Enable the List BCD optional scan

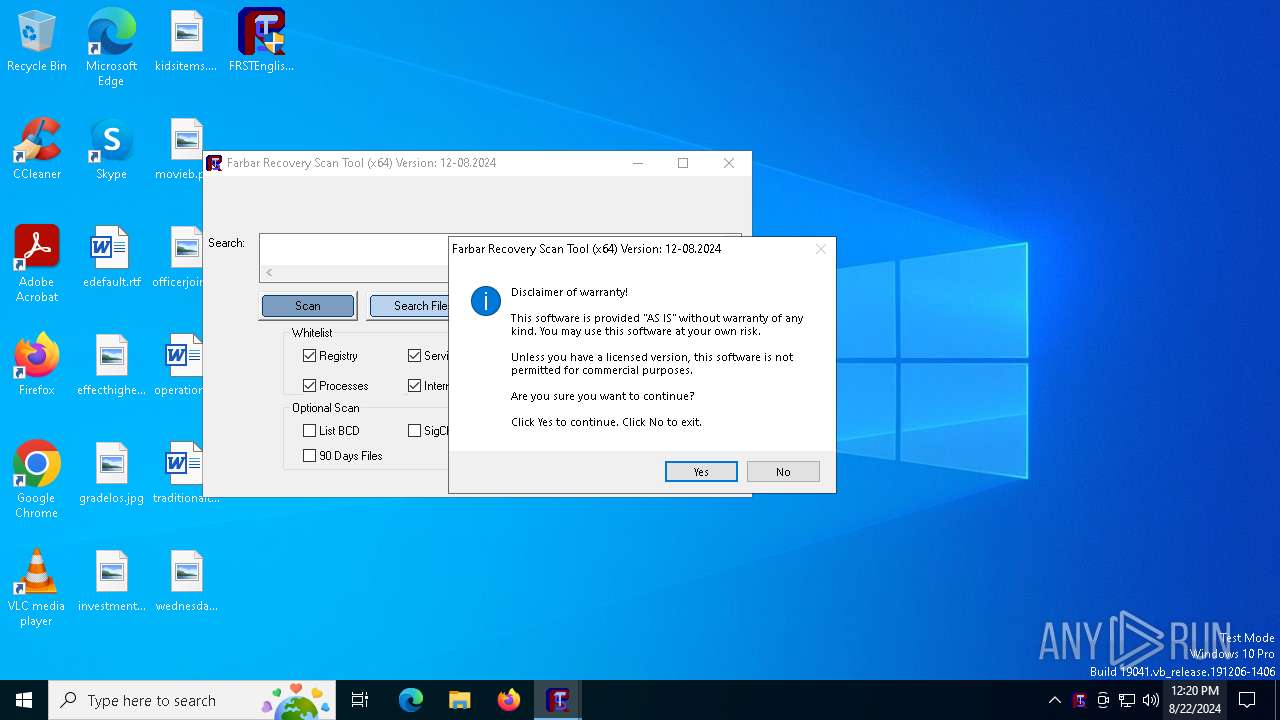pyautogui.click(x=310, y=431)
